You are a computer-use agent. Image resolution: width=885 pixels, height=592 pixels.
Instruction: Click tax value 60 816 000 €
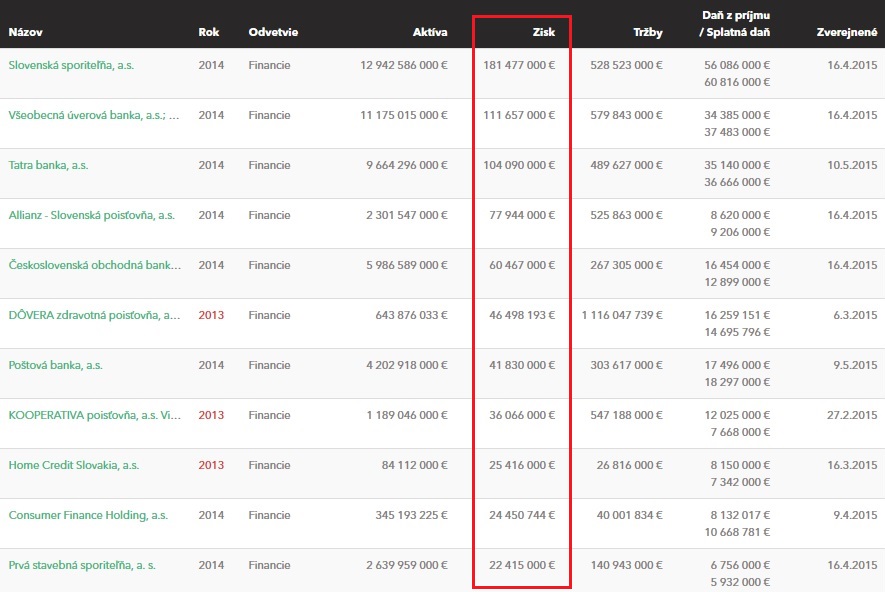tap(737, 82)
